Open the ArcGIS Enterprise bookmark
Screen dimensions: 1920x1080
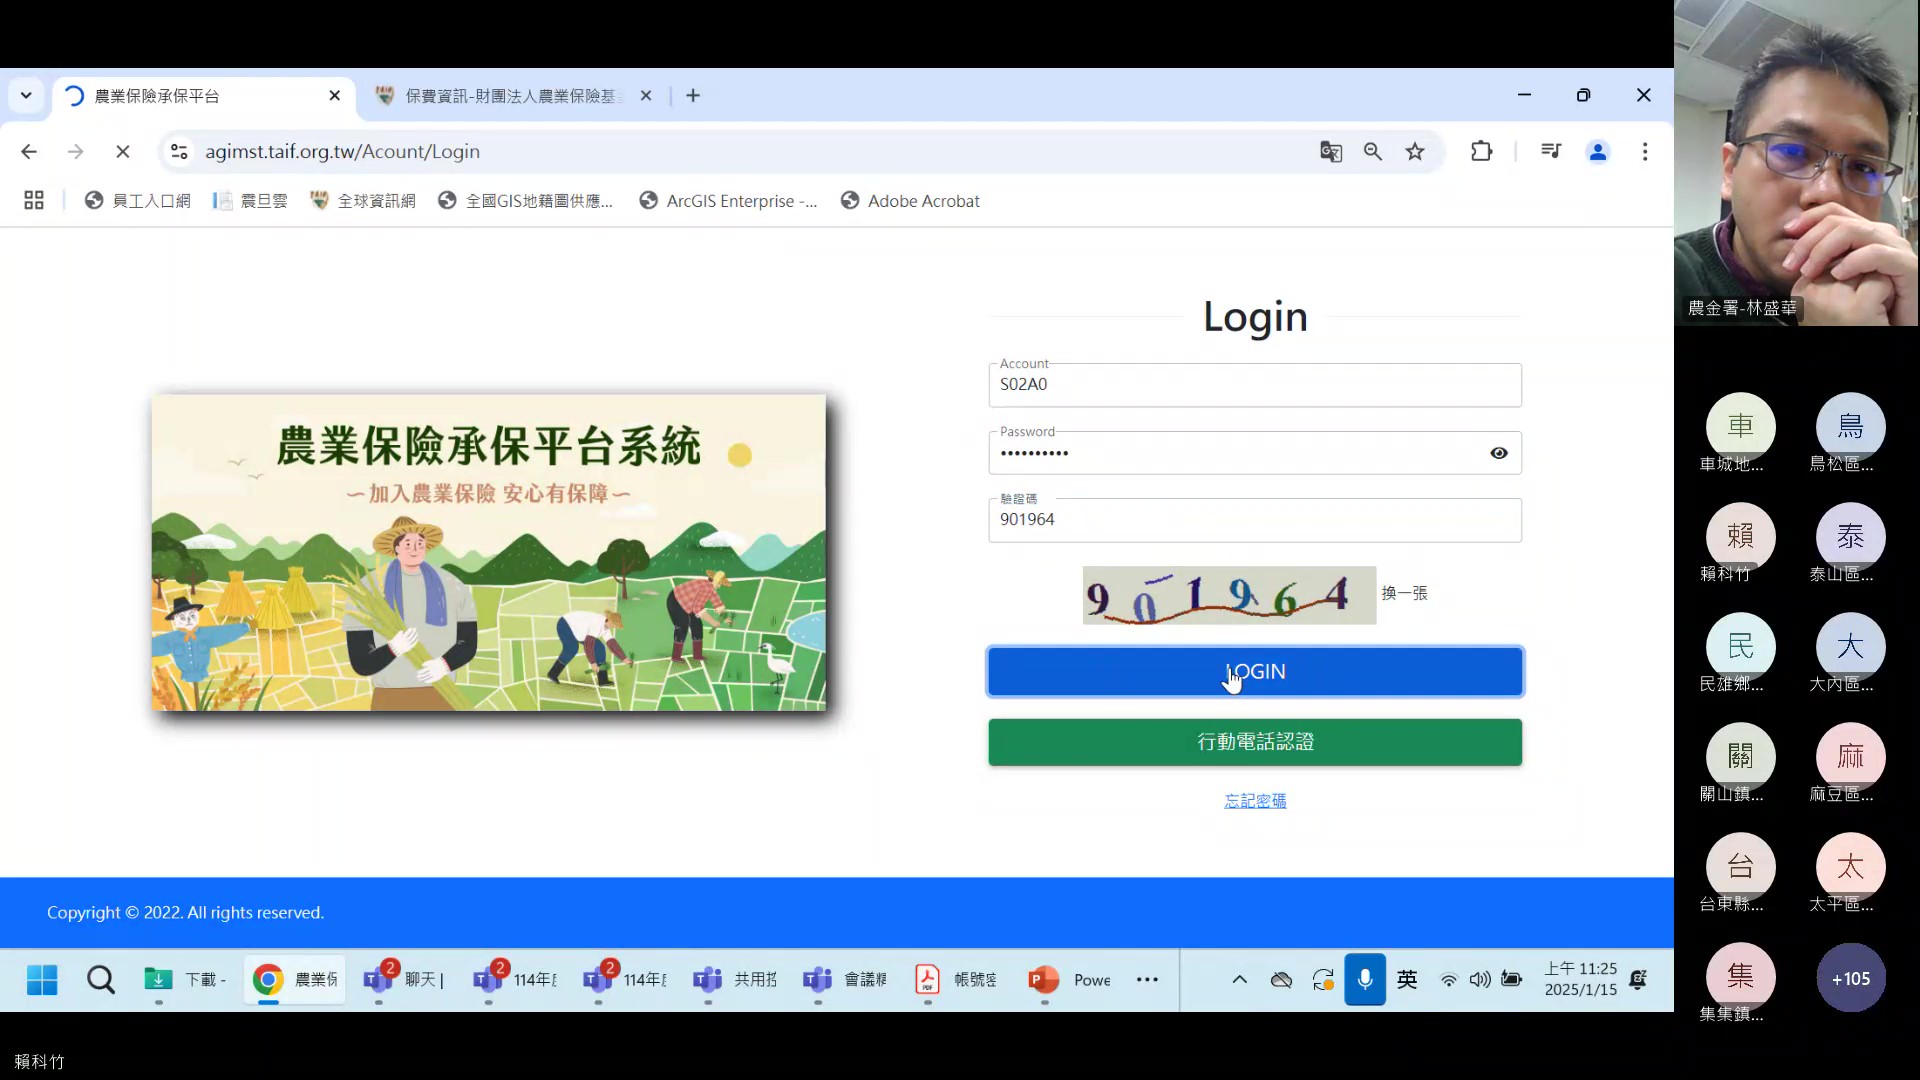(x=729, y=201)
